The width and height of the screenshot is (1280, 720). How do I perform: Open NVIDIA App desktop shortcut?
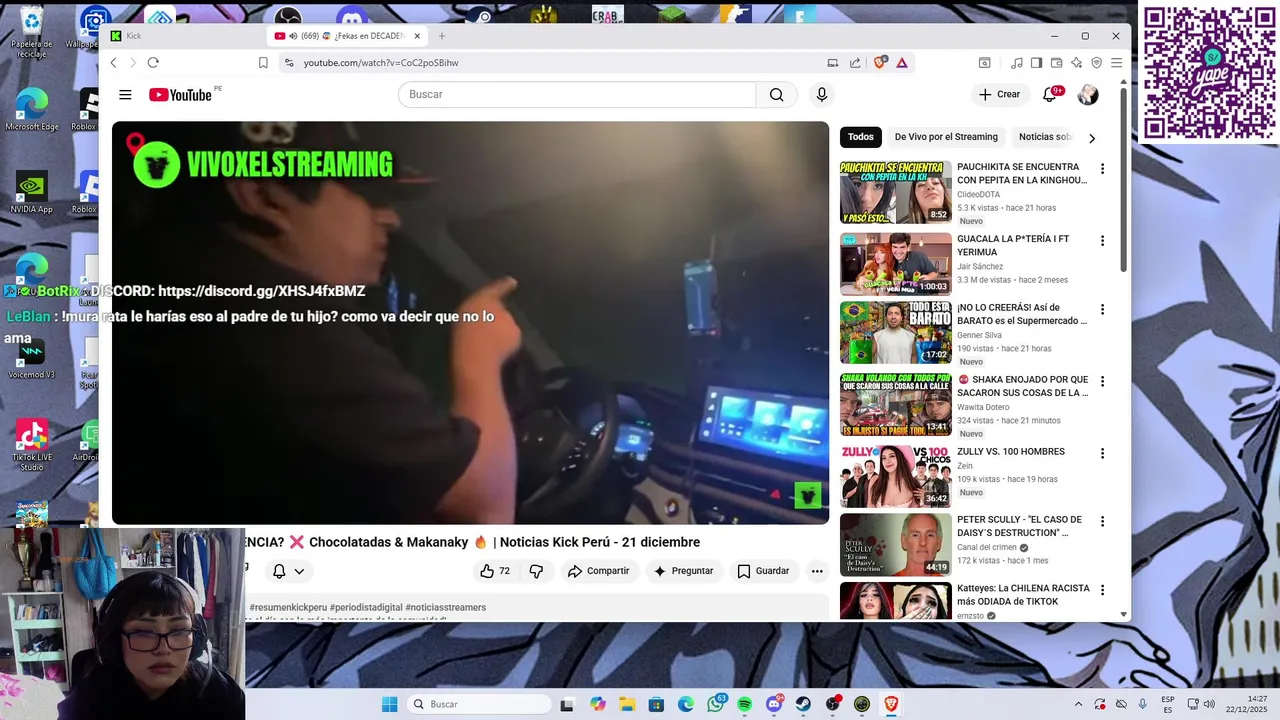click(x=32, y=192)
